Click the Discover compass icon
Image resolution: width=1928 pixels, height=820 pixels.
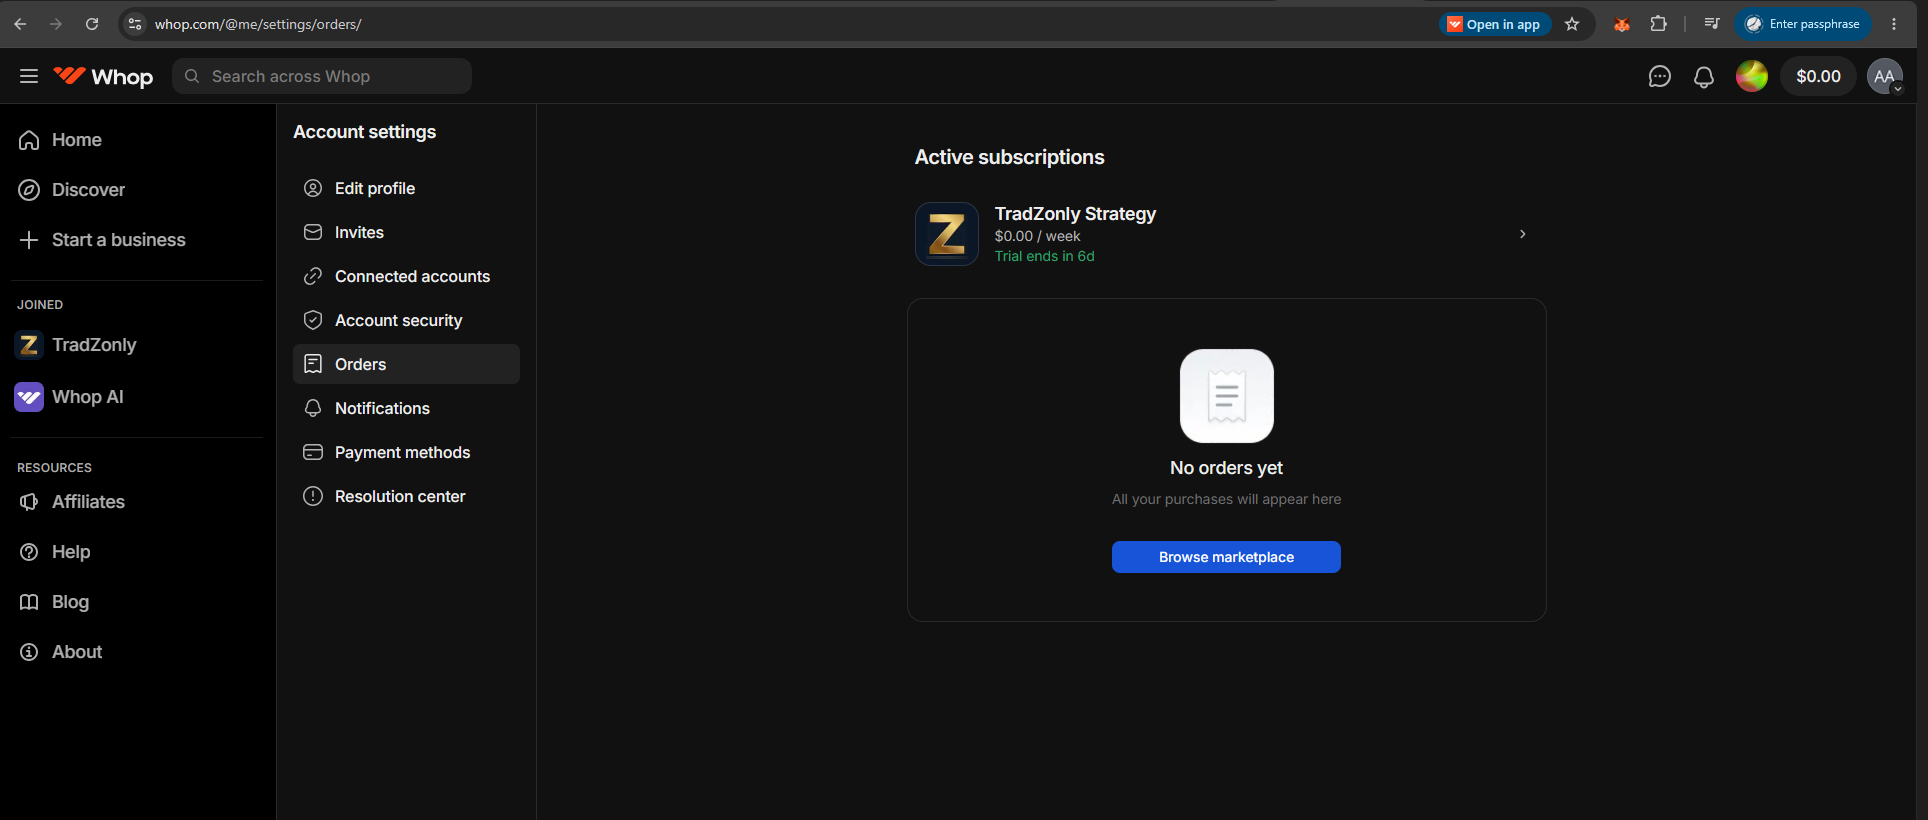[29, 190]
